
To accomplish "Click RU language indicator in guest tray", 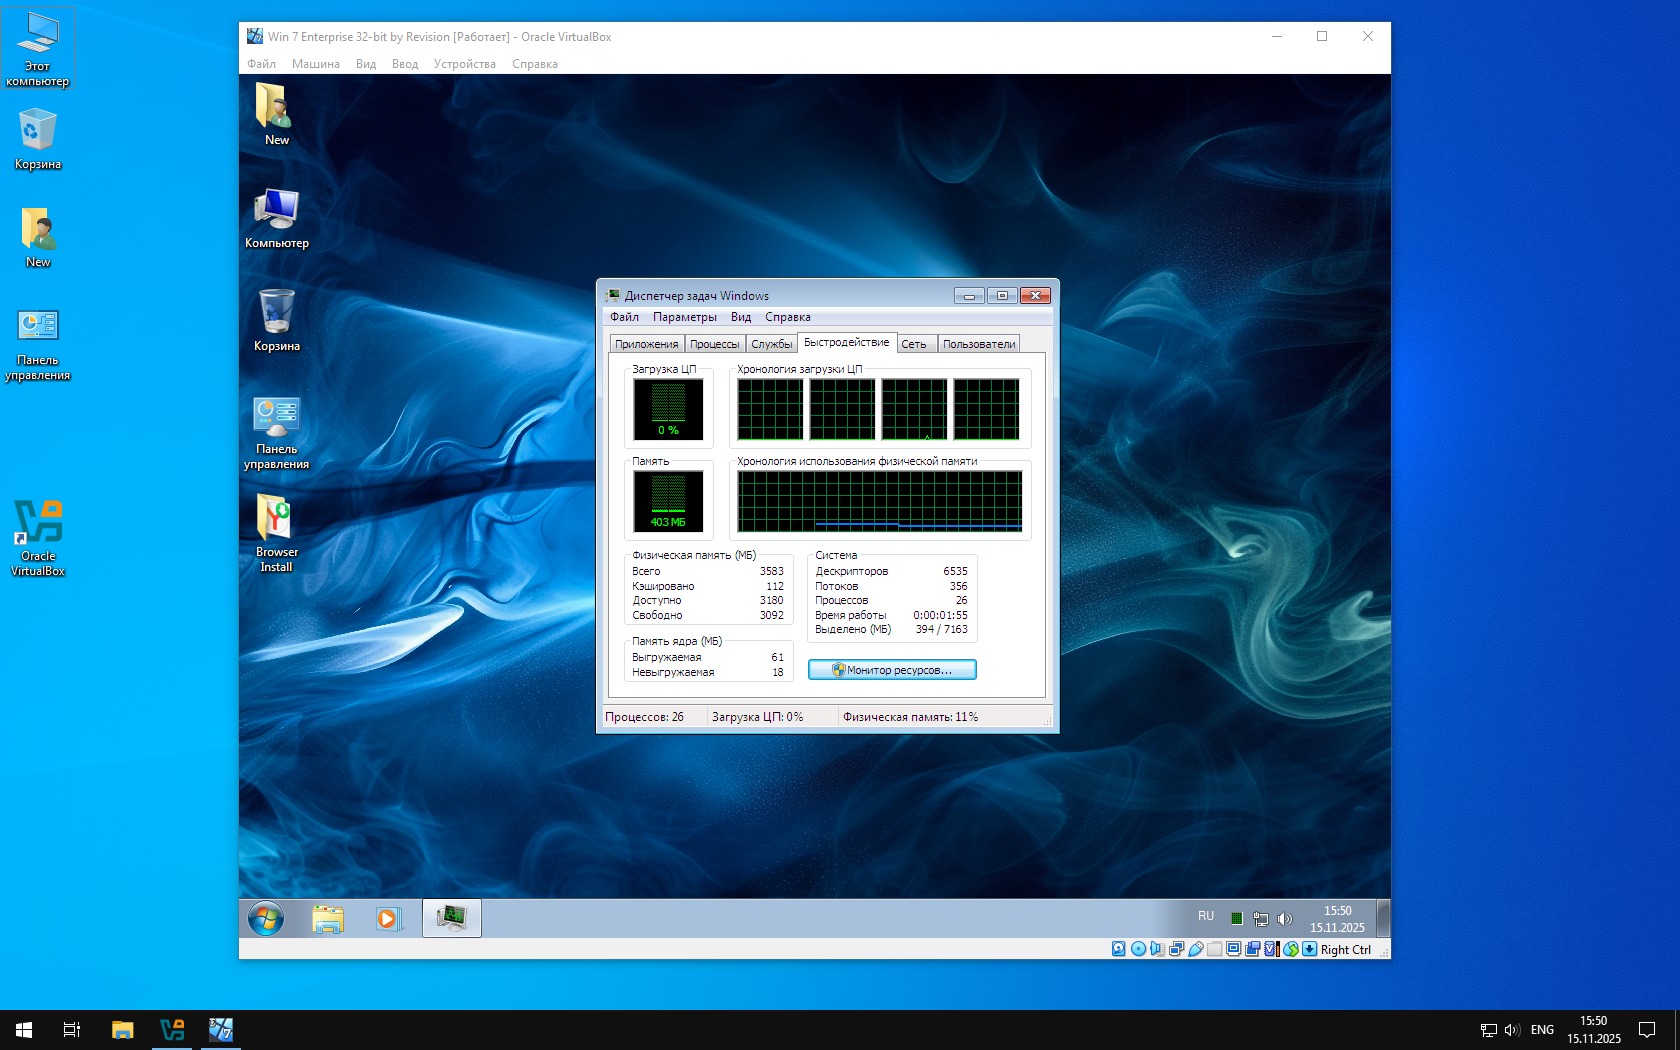I will [x=1206, y=916].
